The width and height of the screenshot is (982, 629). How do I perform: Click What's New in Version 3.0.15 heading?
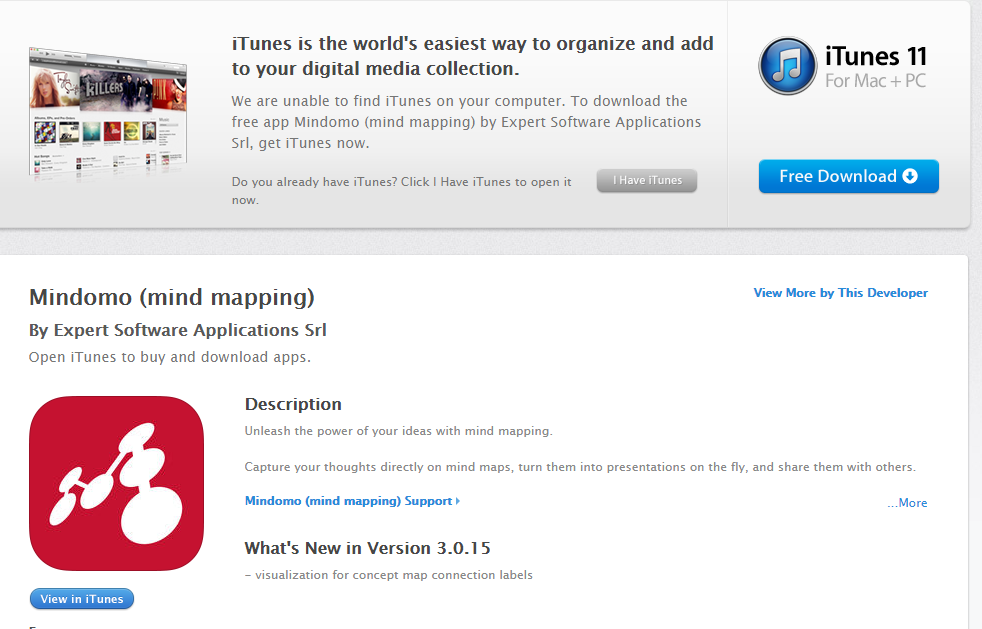pos(368,548)
